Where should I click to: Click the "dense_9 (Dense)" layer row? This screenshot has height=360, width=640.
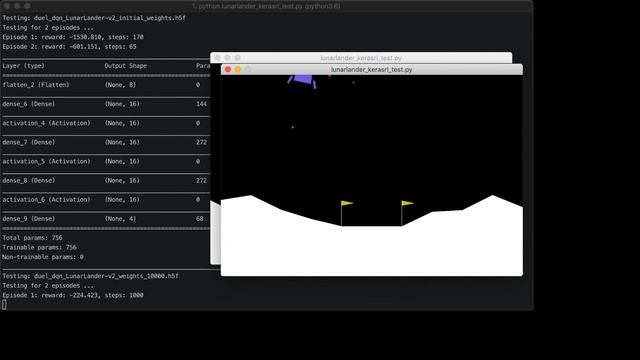click(29, 219)
